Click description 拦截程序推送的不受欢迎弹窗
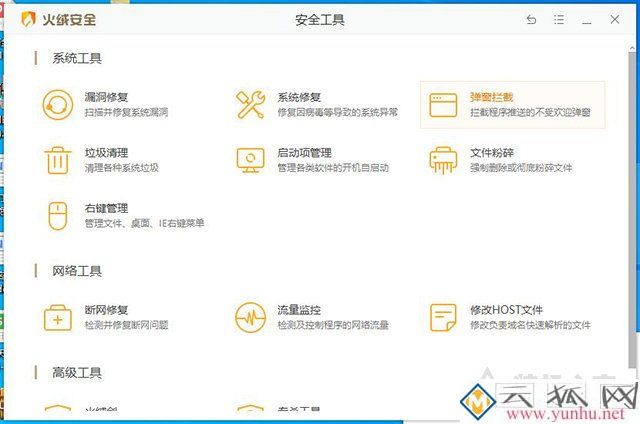This screenshot has width=640, height=424. pos(530,112)
